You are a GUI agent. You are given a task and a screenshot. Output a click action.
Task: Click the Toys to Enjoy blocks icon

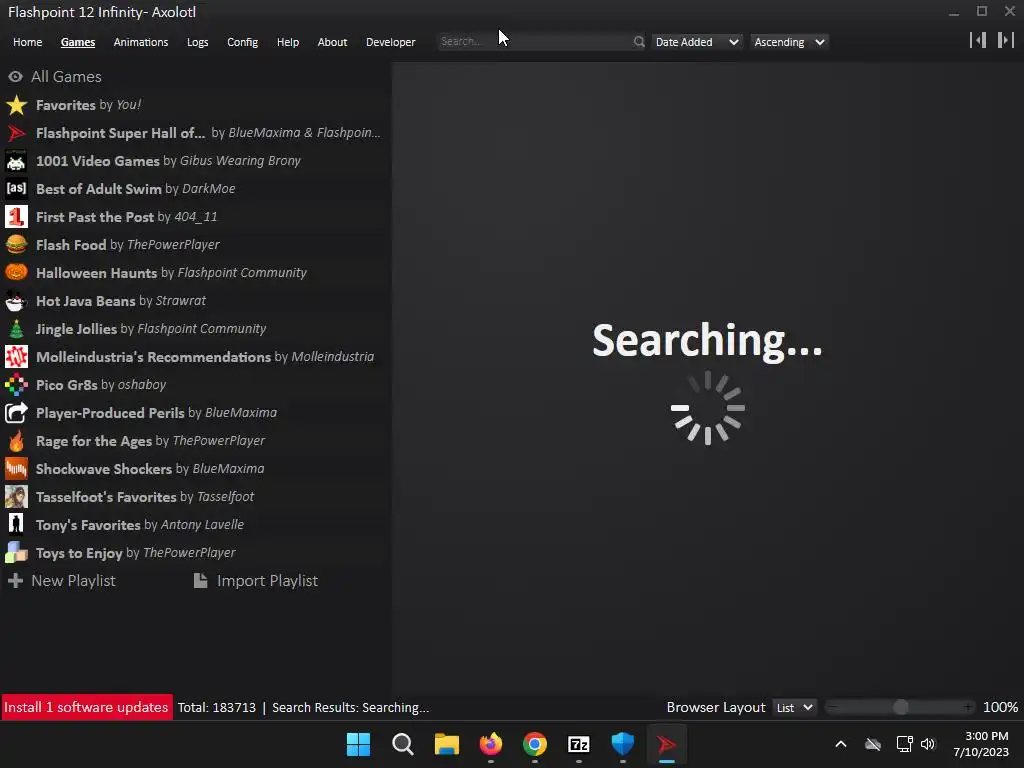[16, 553]
